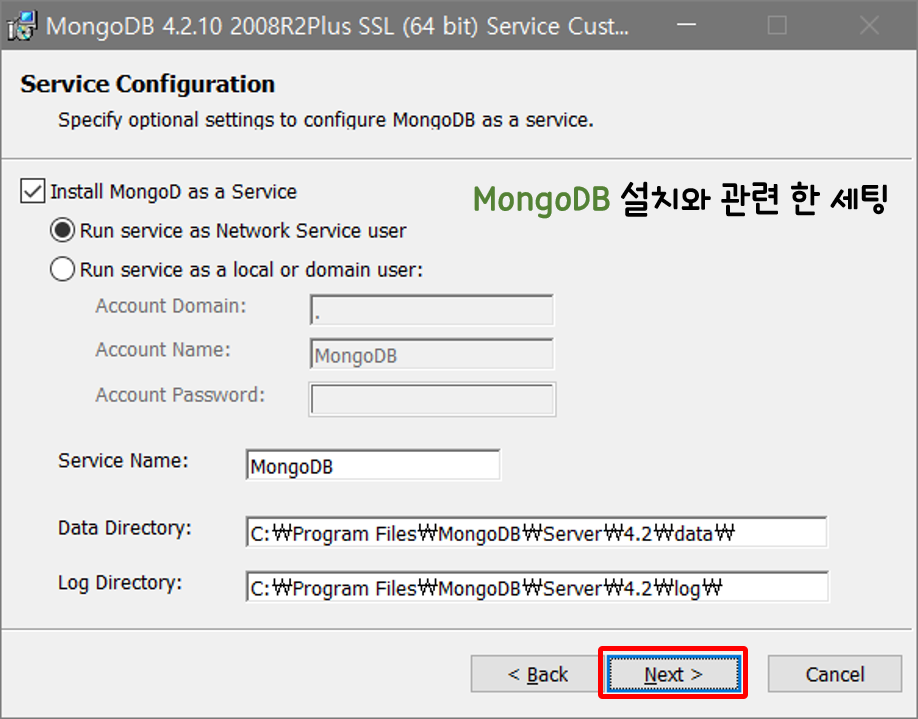Click the Log Directory label
This screenshot has height=719, width=918.
120,583
